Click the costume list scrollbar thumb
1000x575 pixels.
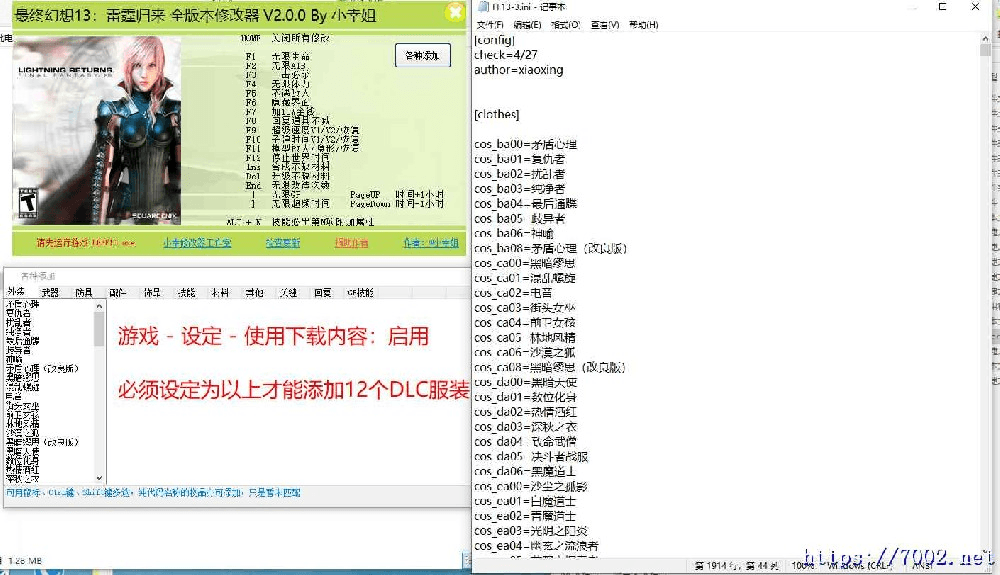click(99, 328)
